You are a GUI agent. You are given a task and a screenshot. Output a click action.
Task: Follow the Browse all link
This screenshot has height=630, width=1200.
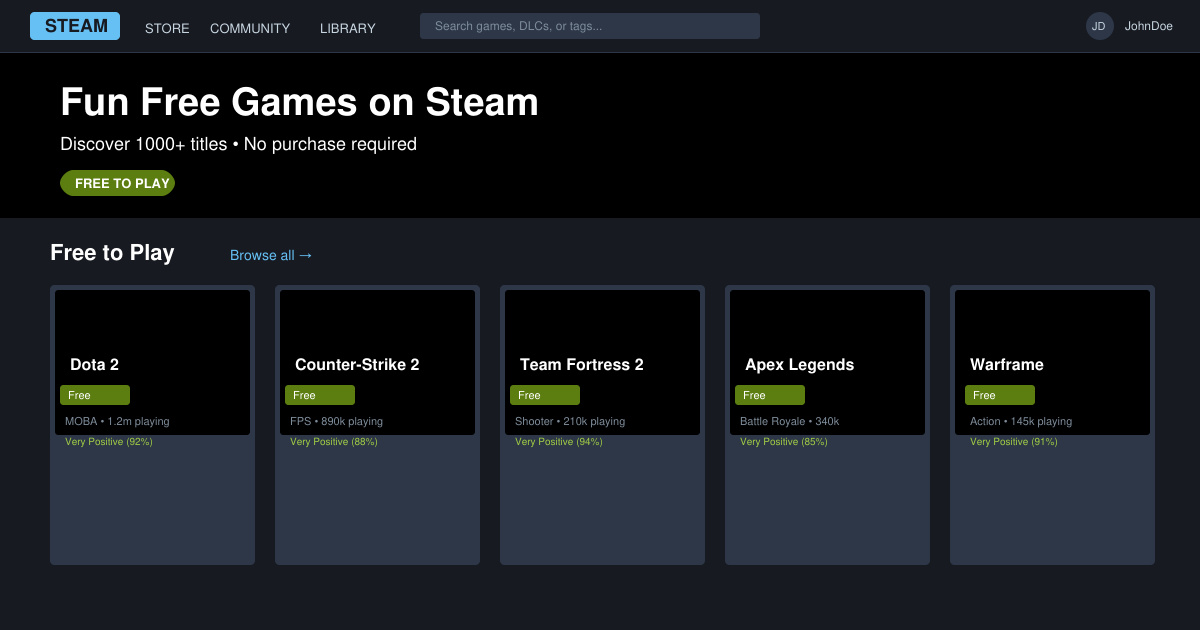click(271, 255)
